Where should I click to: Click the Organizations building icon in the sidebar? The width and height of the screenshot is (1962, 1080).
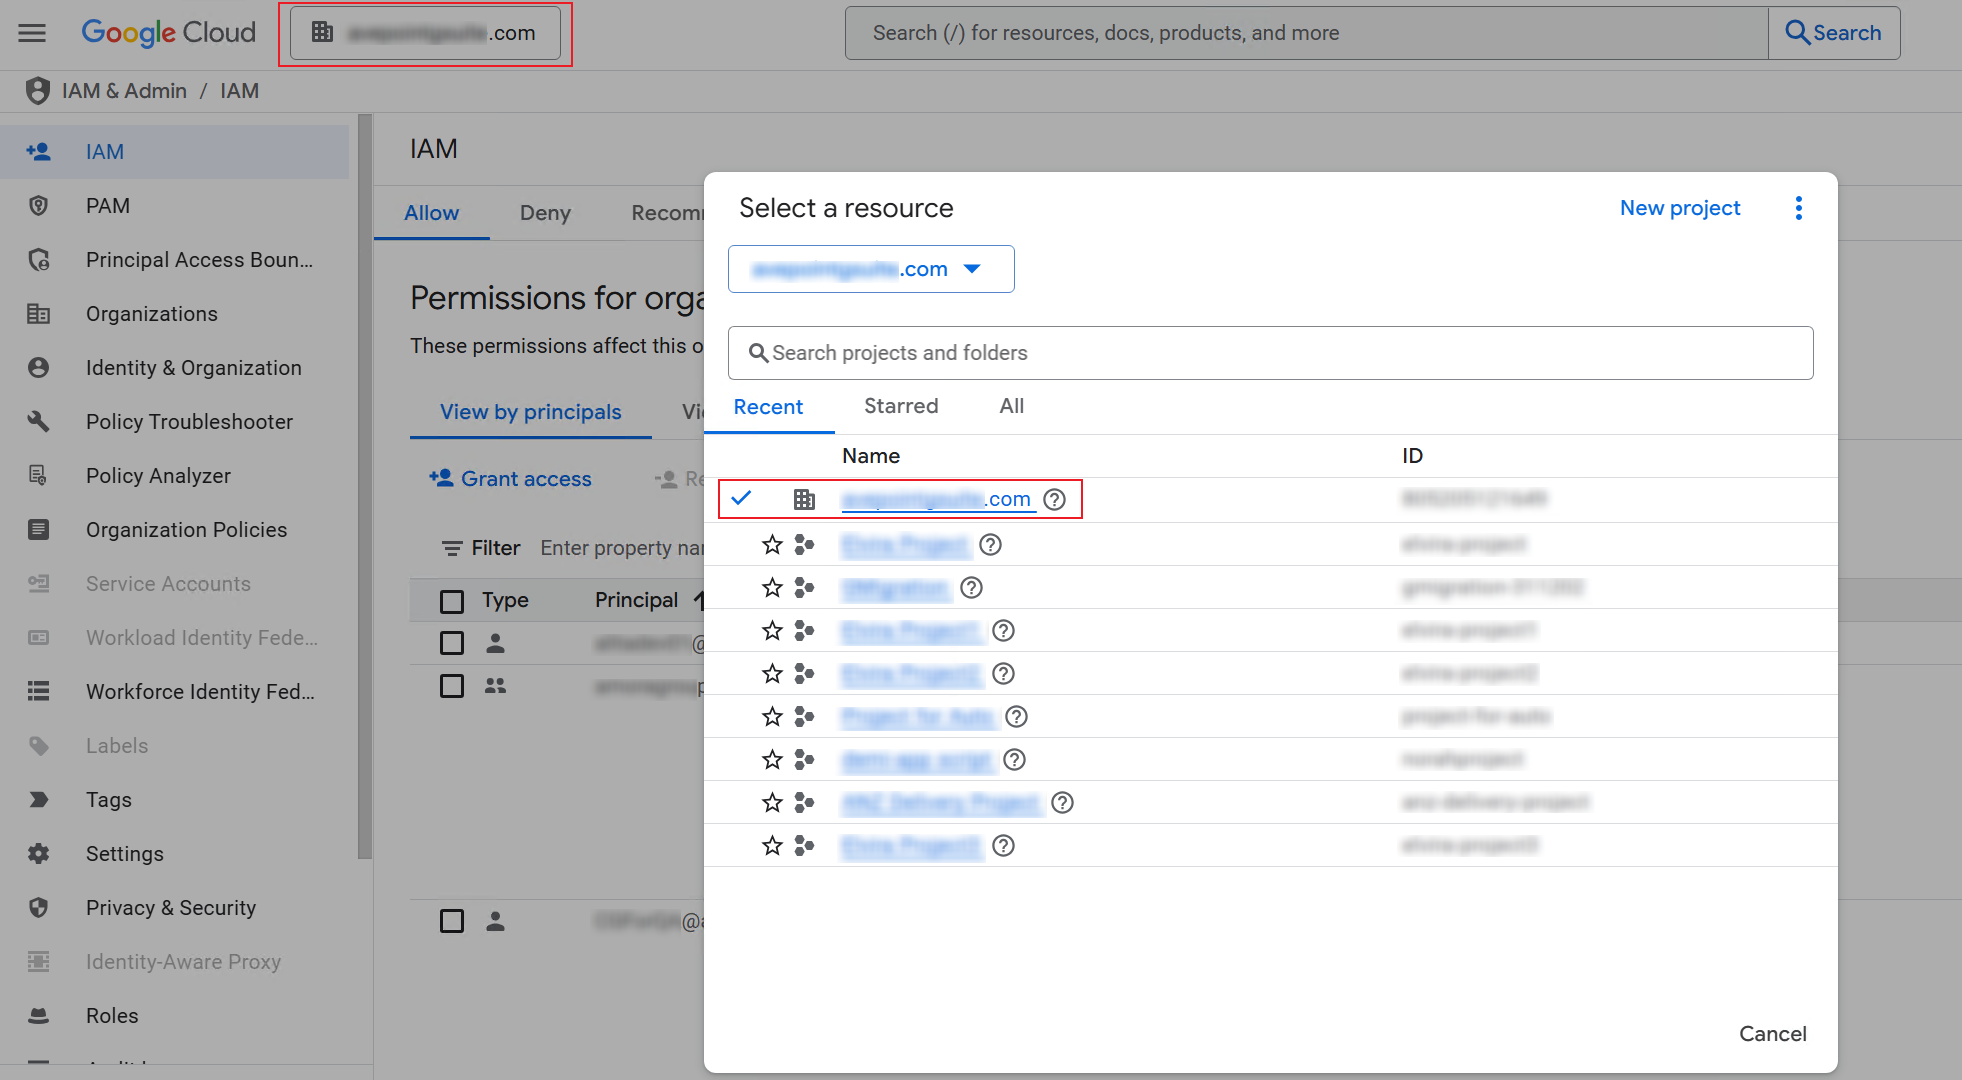(38, 313)
